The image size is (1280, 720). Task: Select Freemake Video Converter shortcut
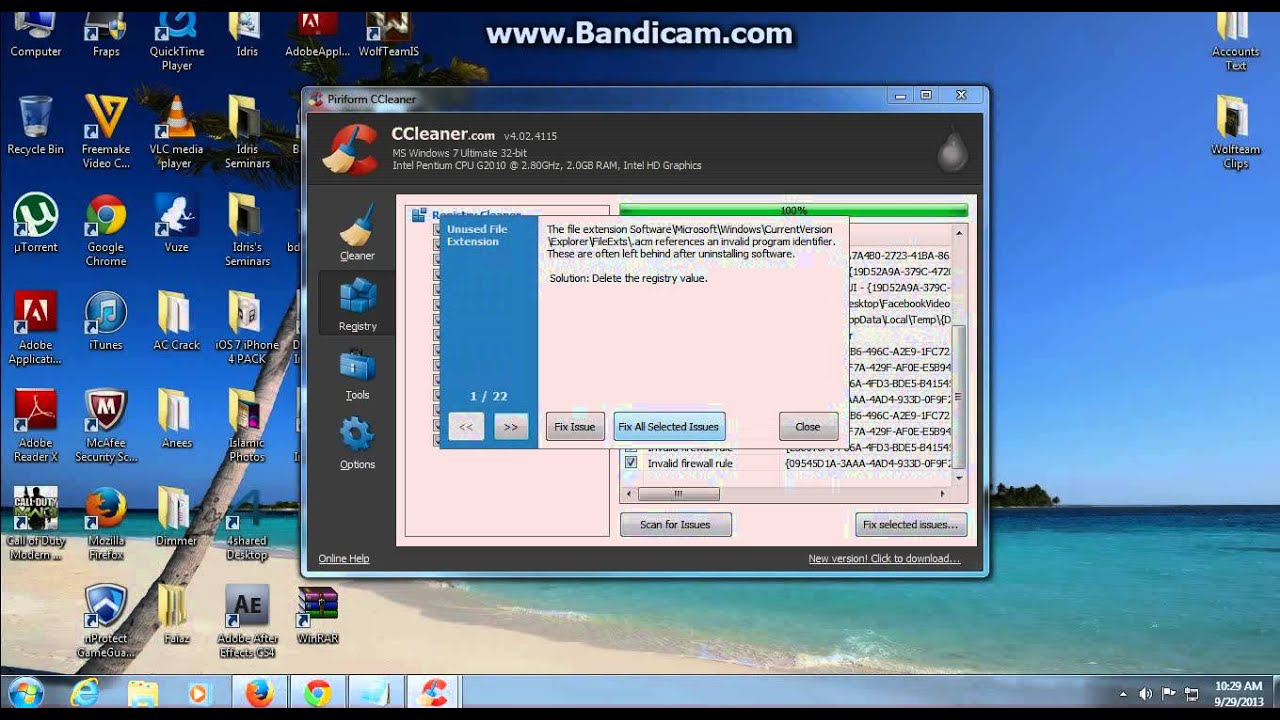[x=105, y=132]
